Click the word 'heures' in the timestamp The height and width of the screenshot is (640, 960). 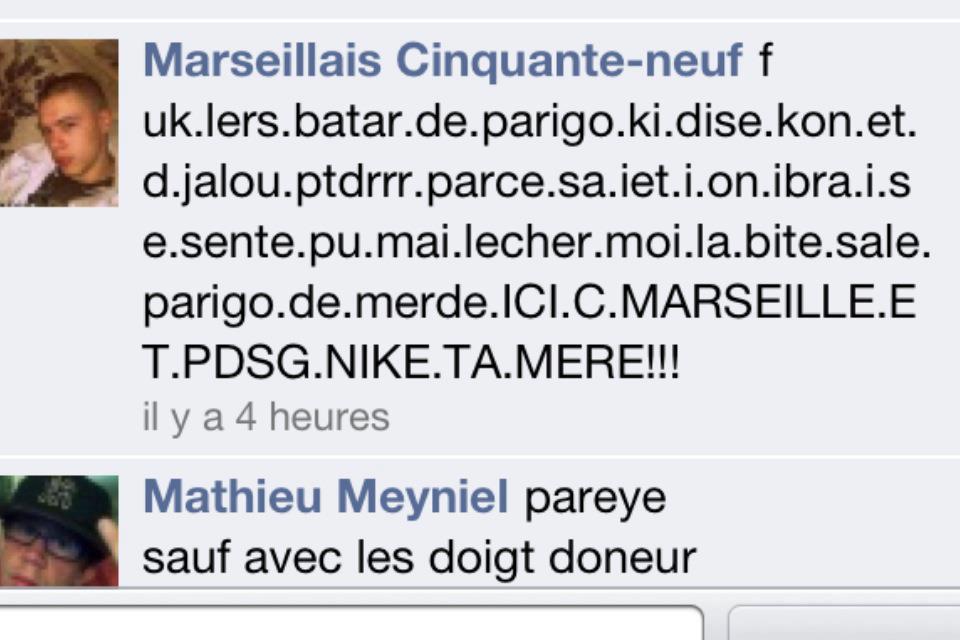(x=329, y=418)
